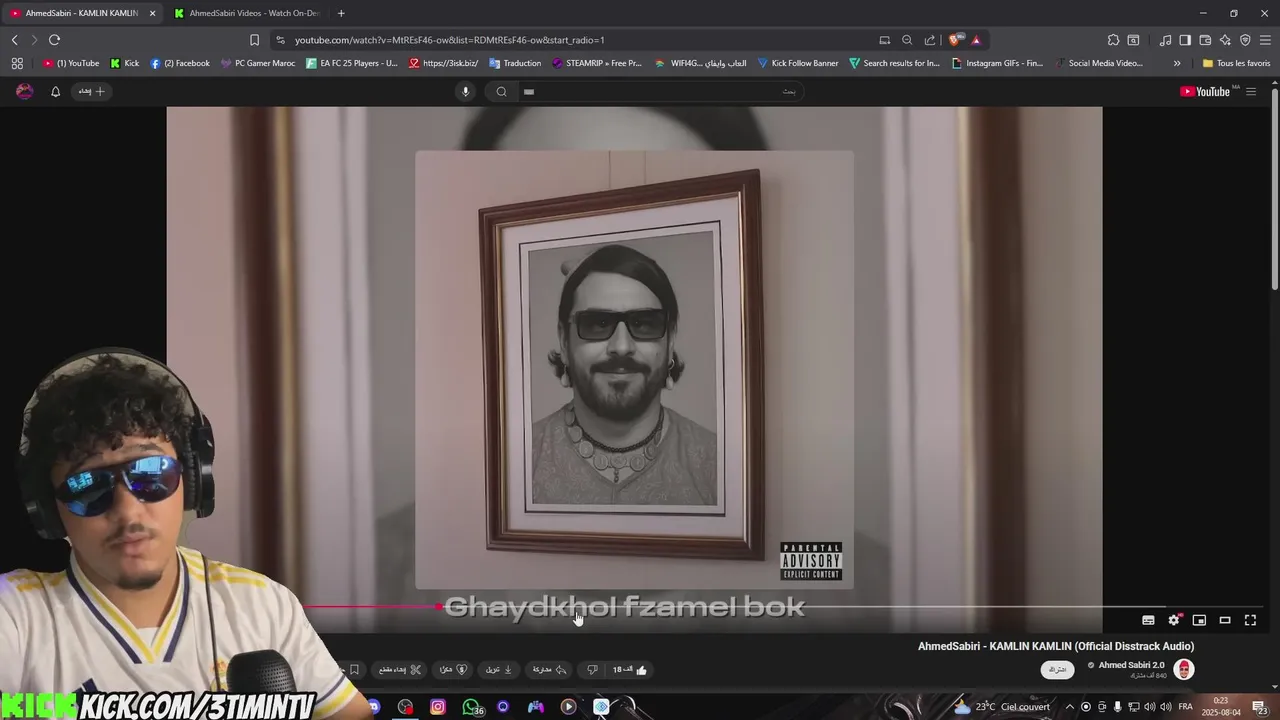Open the video player settings gear
This screenshot has width=1280, height=720.
(1174, 620)
